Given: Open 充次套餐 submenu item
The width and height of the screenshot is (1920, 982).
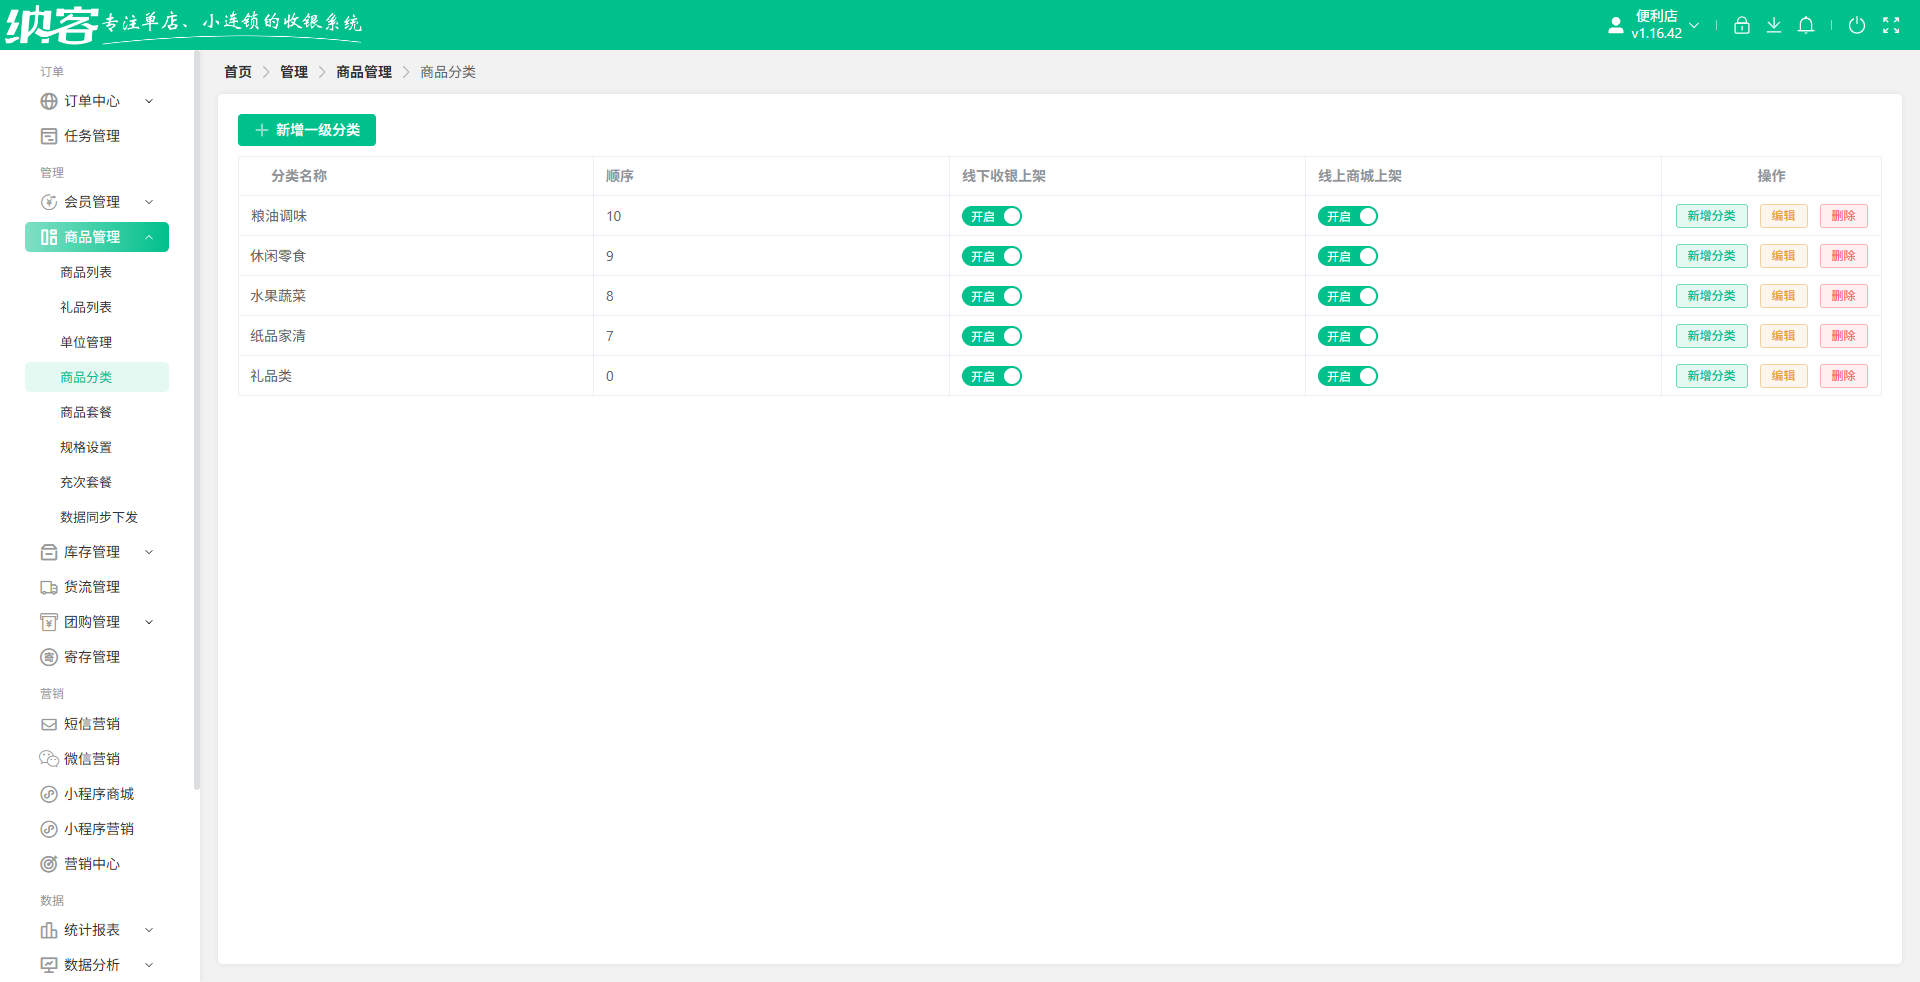Looking at the screenshot, I should 97,482.
